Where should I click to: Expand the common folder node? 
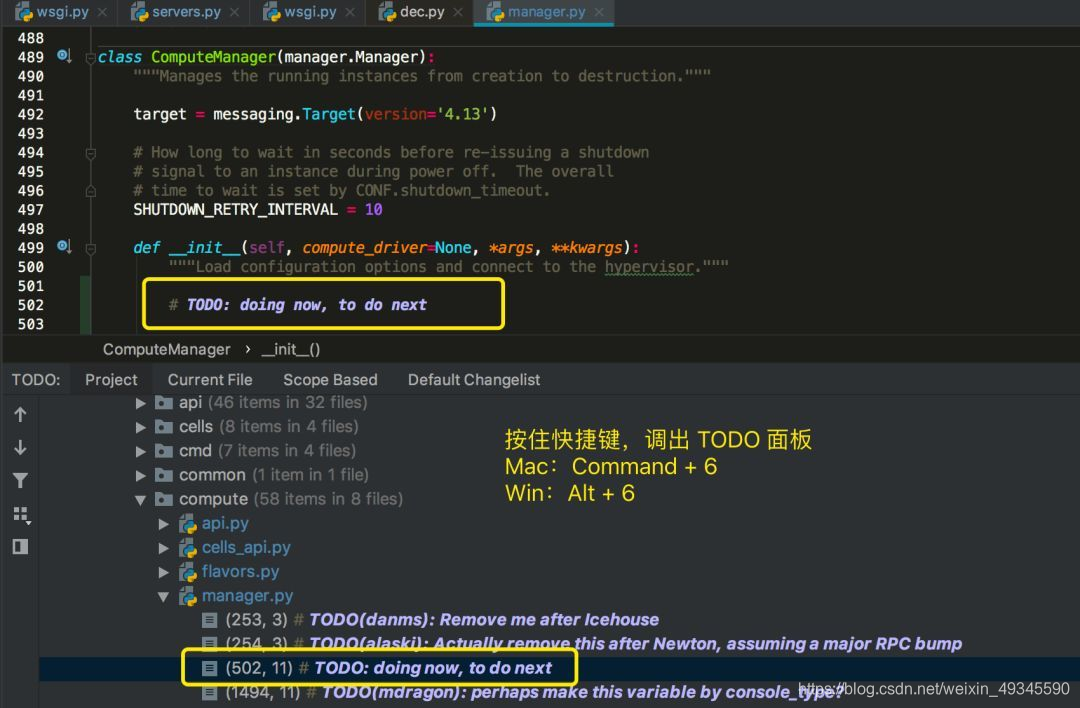(141, 475)
